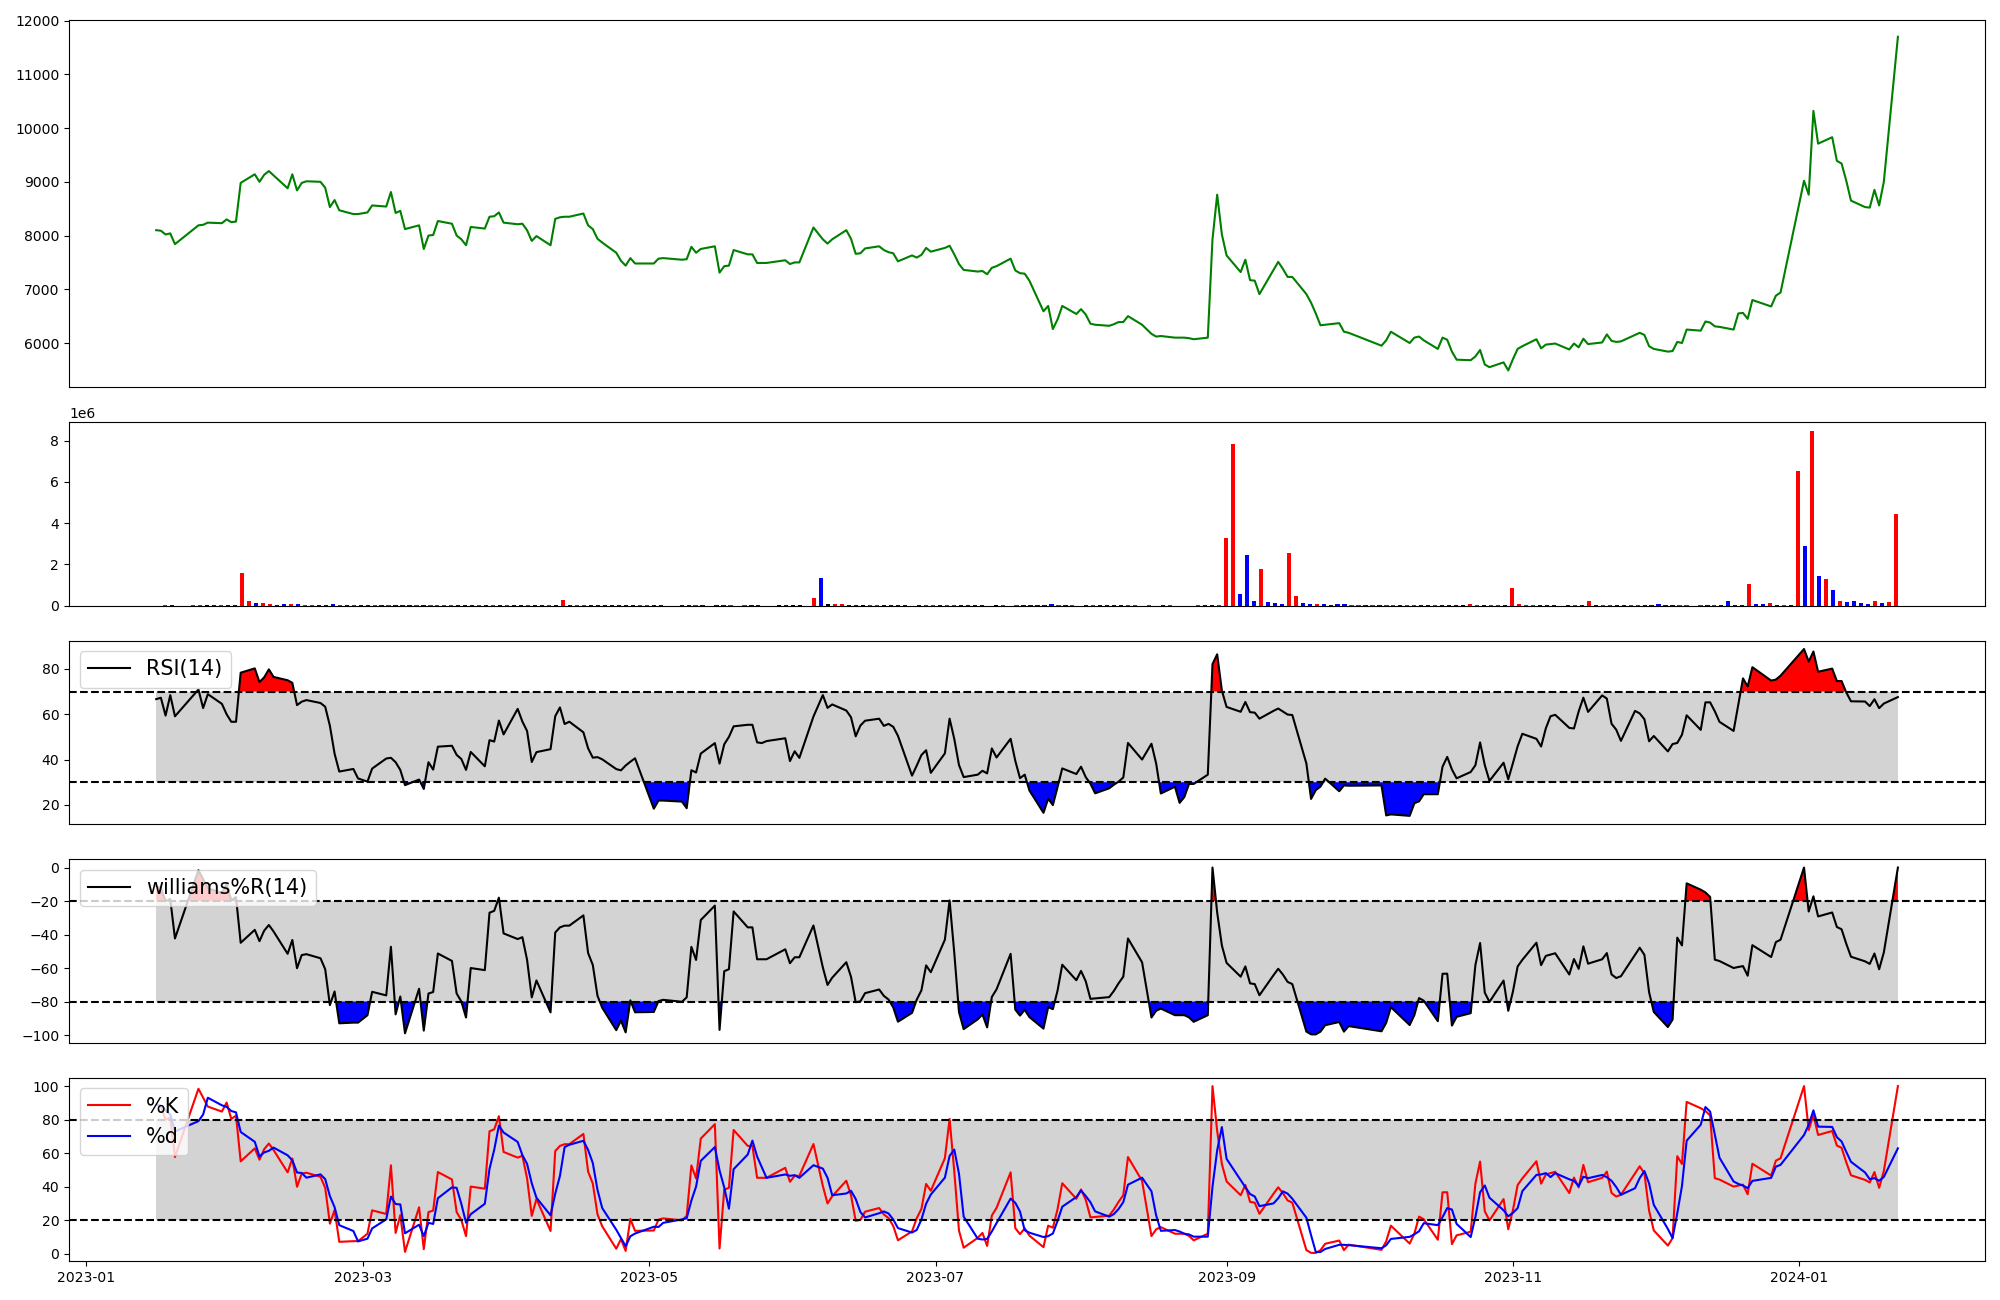This screenshot has width=2000, height=1300.
Task: Click the tall red volume bar in September 2023
Action: pos(1233,525)
